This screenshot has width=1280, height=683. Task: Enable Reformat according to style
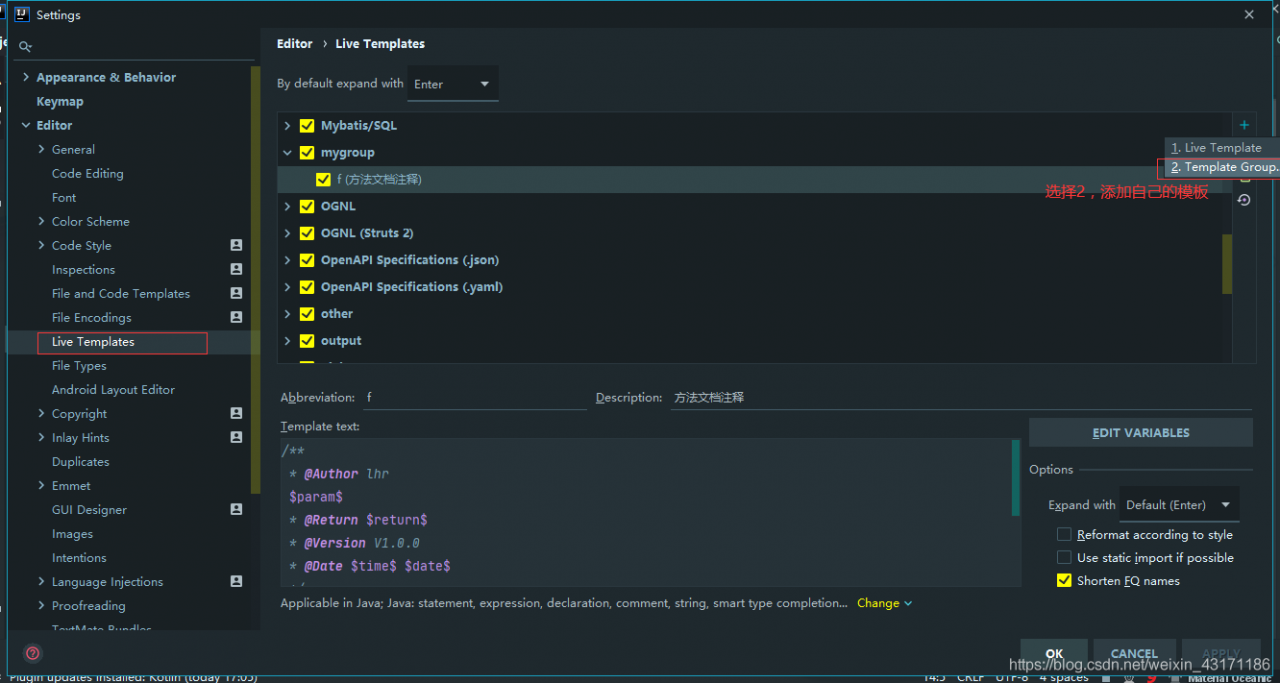click(x=1064, y=535)
